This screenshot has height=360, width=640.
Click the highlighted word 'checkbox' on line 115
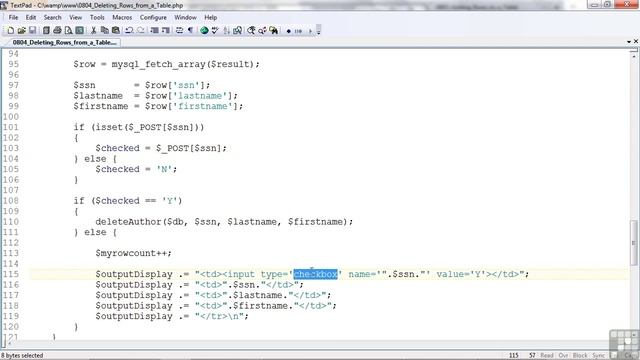coord(316,274)
